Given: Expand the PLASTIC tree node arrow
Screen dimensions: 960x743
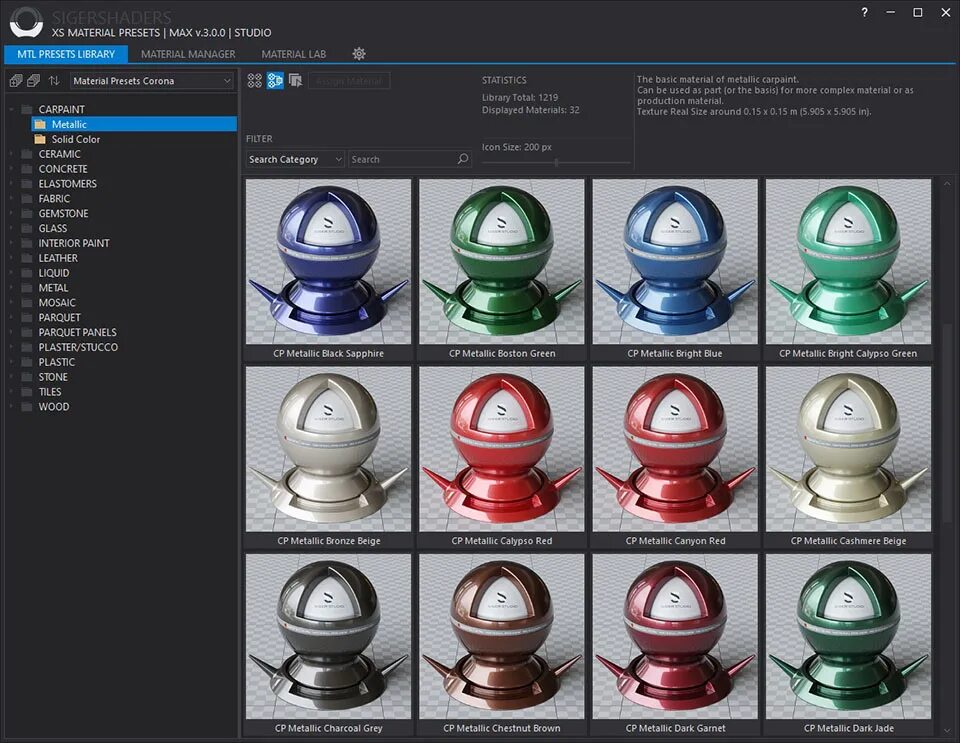Looking at the screenshot, I should point(11,362).
